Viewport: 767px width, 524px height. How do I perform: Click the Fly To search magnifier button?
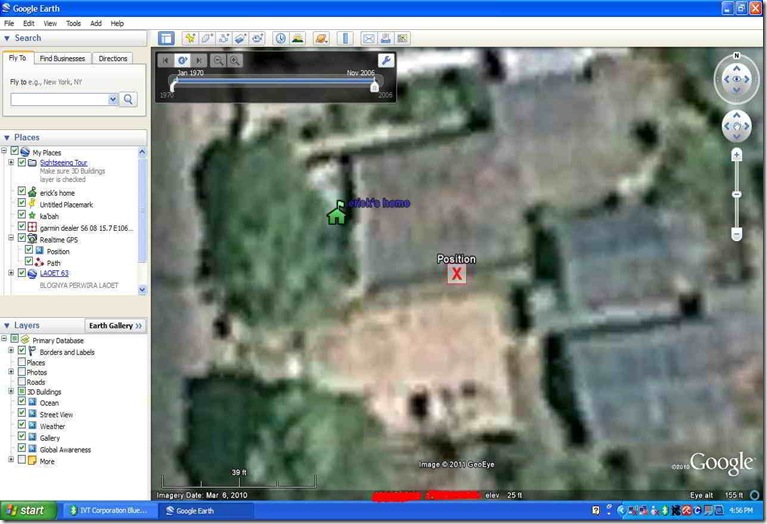(x=128, y=99)
